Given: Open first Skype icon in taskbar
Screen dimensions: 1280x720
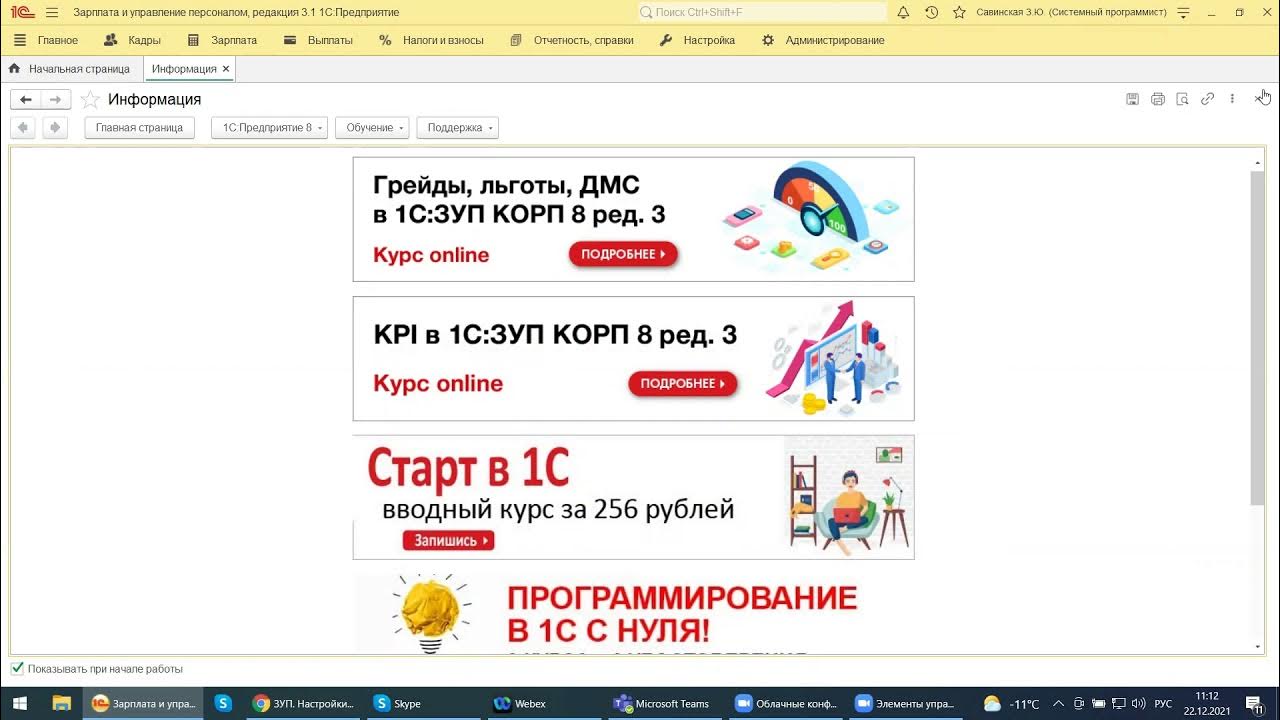Looking at the screenshot, I should [223, 703].
